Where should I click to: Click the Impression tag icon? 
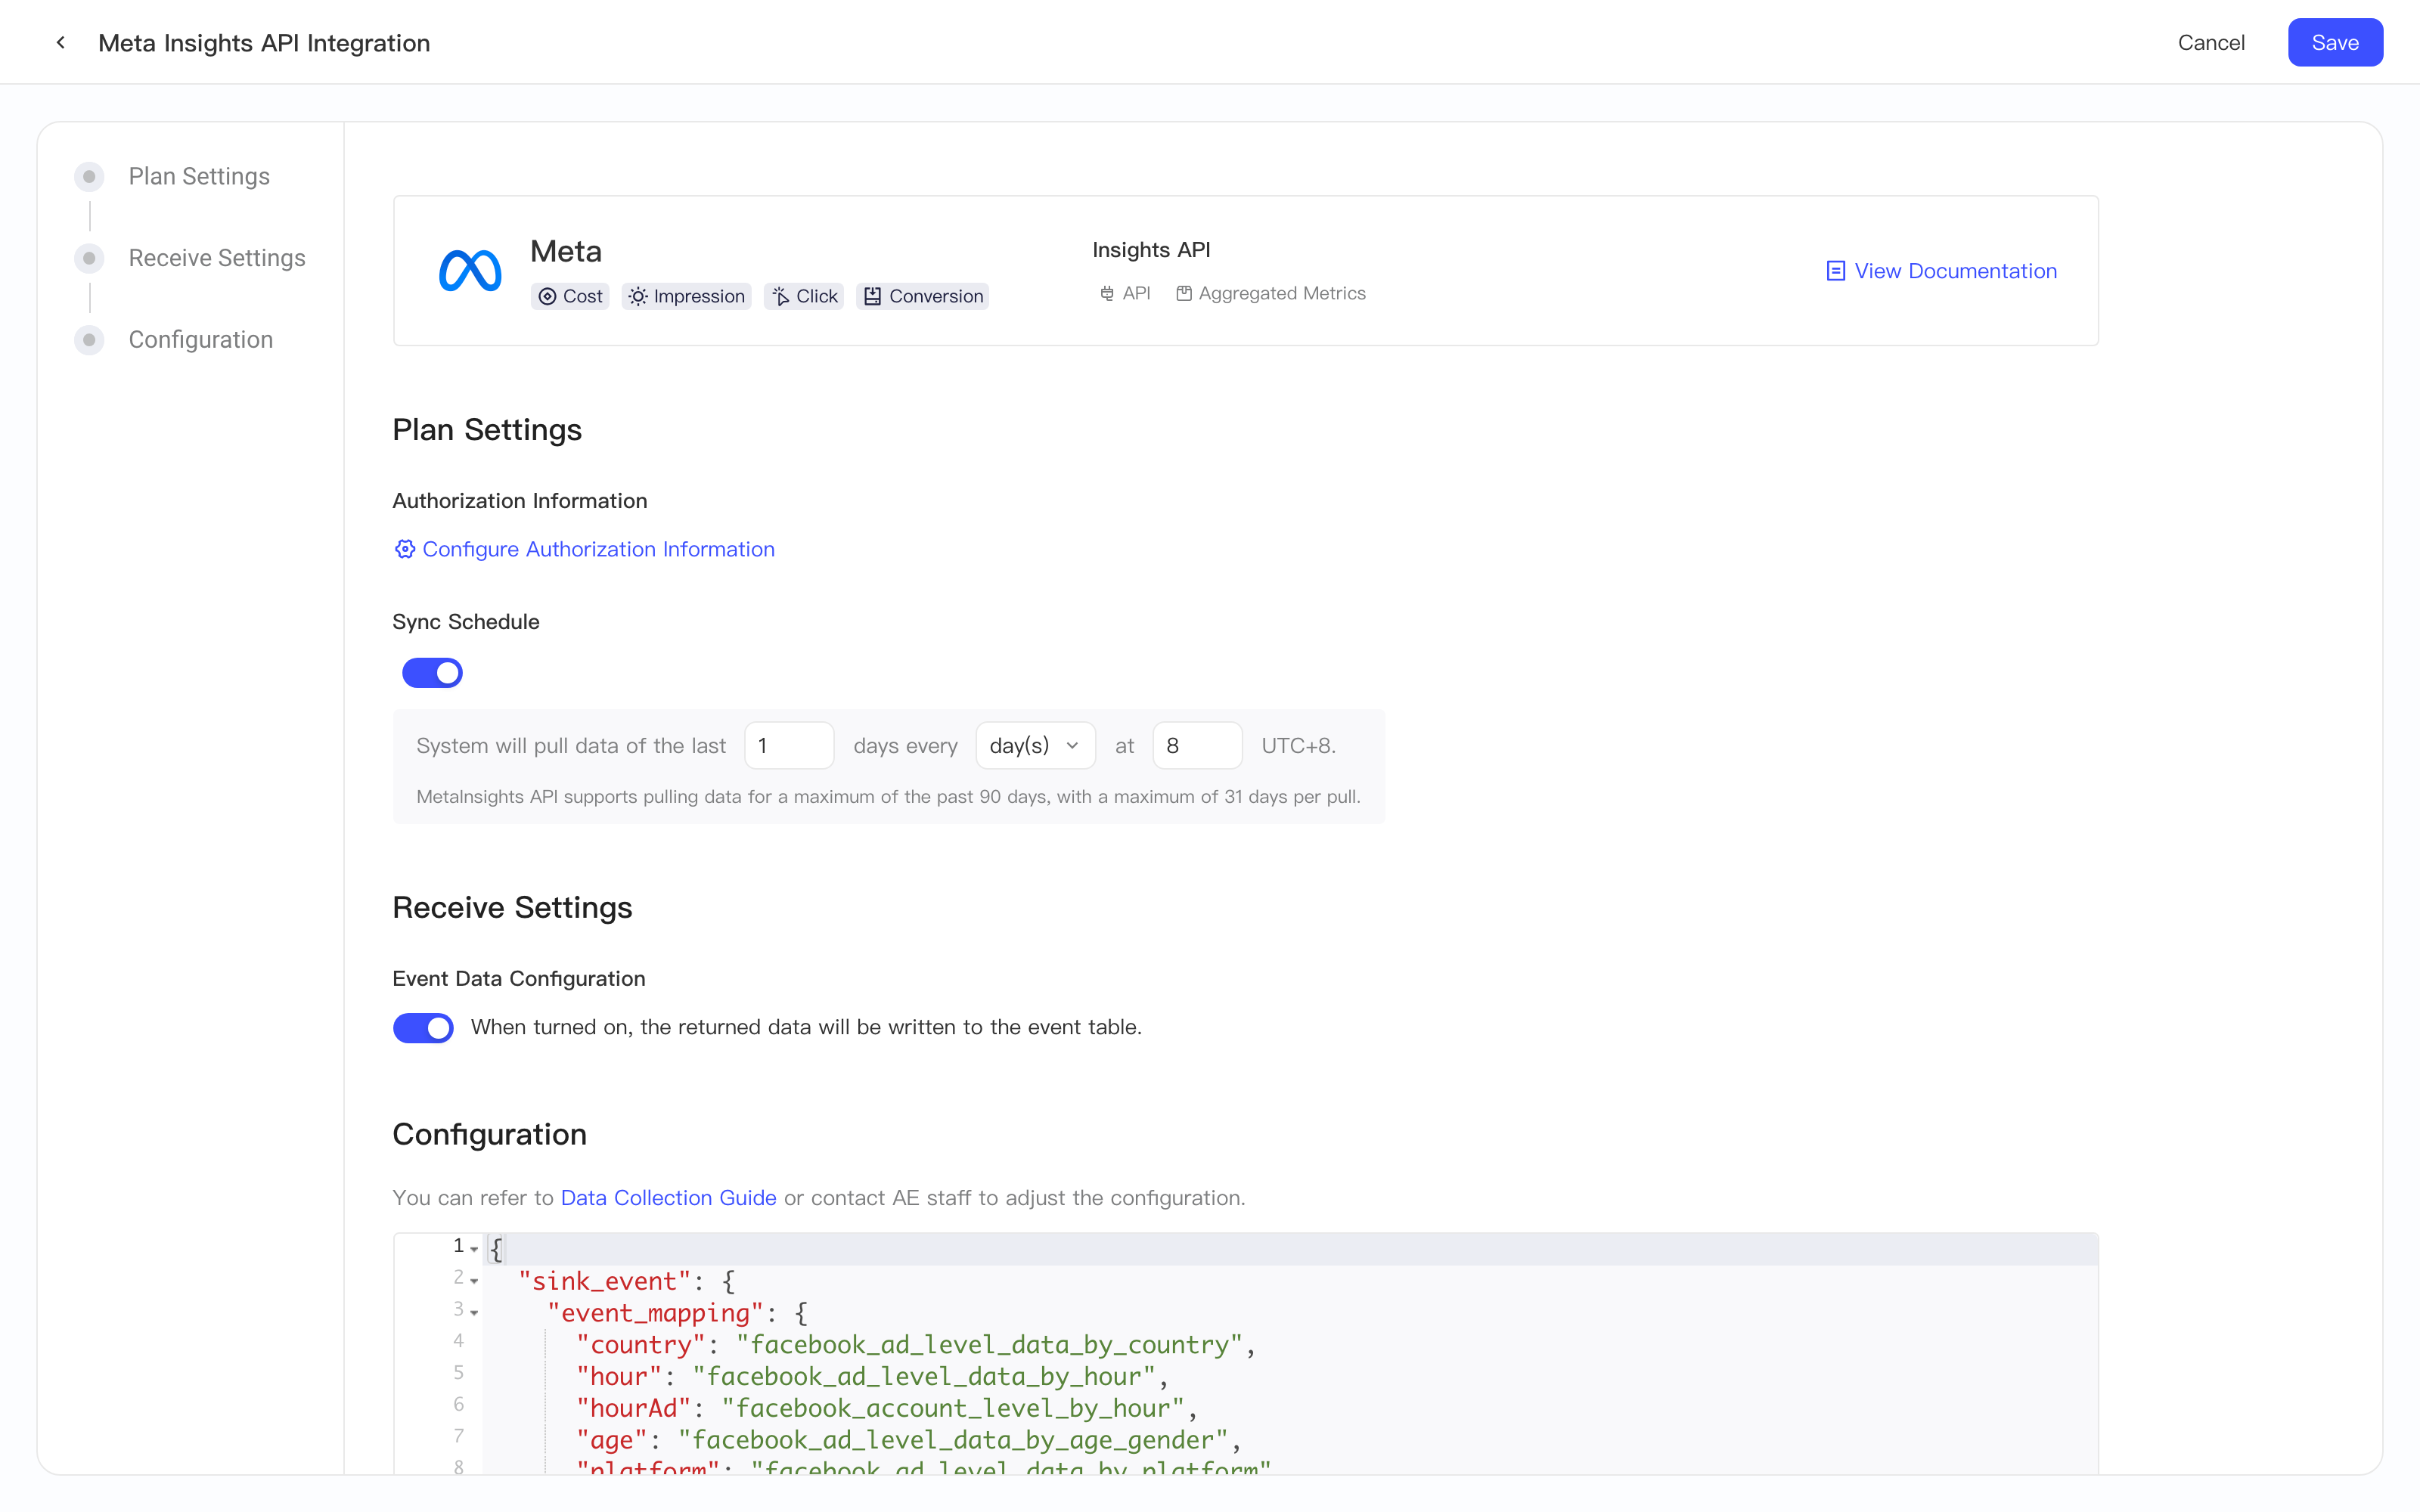[x=638, y=296]
